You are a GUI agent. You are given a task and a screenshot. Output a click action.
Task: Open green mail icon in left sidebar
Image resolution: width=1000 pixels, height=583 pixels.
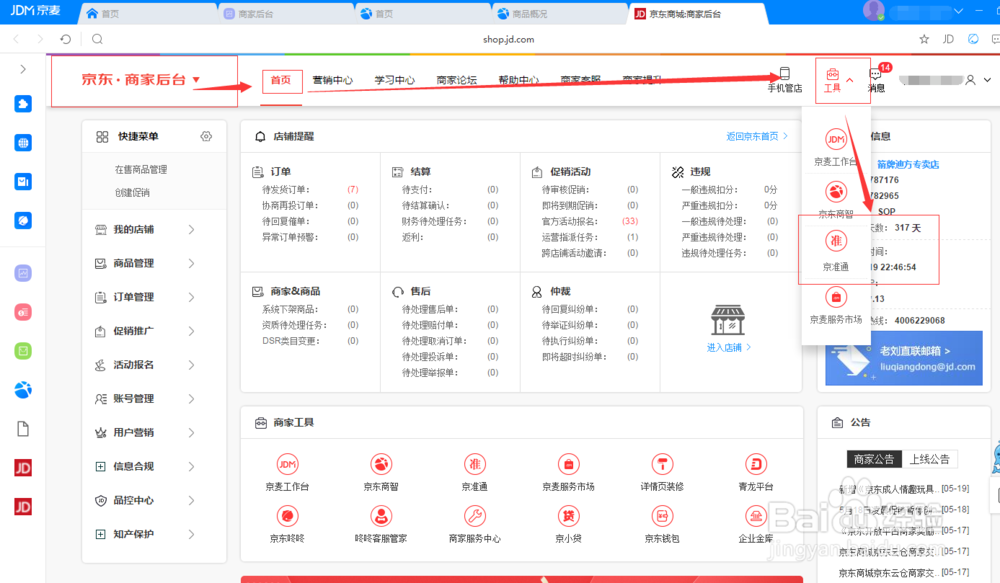(x=23, y=351)
